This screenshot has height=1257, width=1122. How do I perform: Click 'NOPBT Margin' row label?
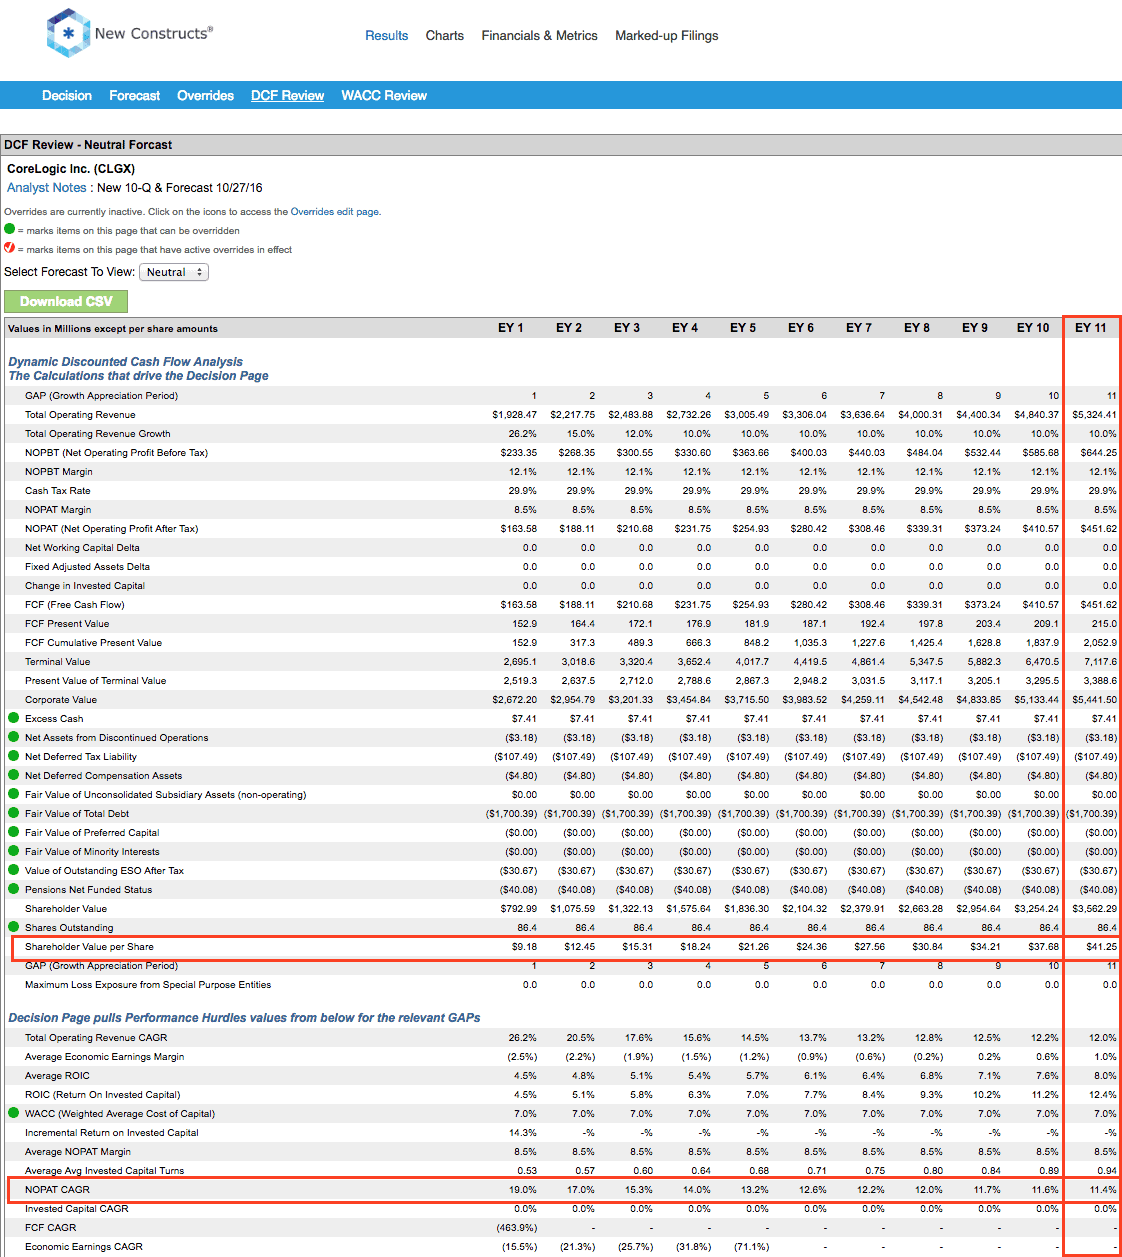(x=59, y=471)
